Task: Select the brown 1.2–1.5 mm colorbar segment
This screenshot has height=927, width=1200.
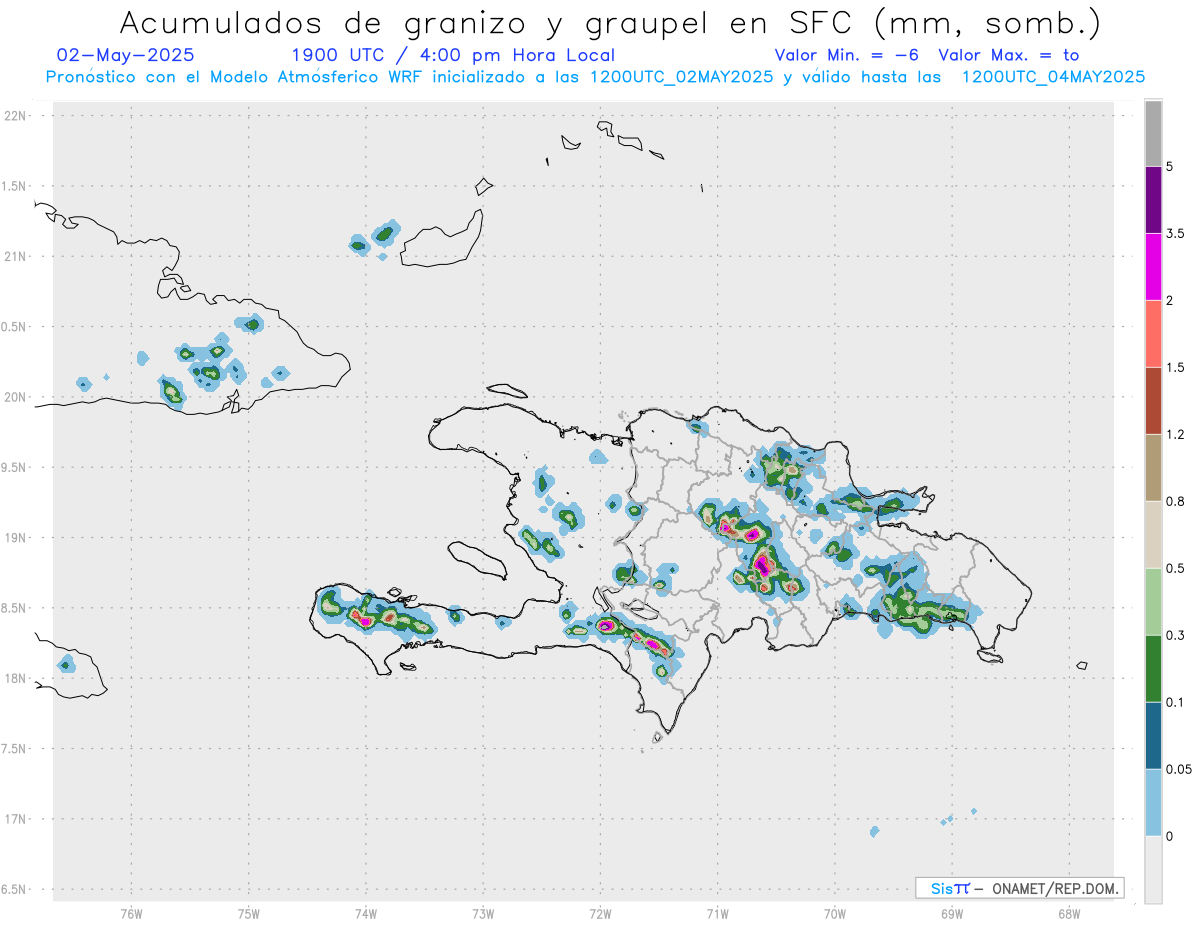Action: pyautogui.click(x=1153, y=401)
